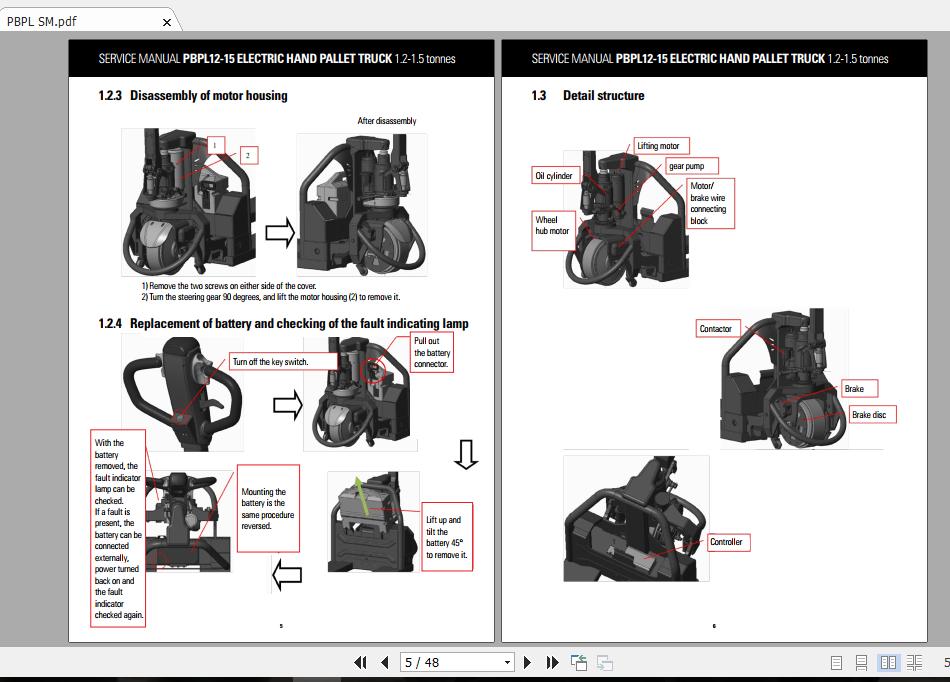Turn on continuous vertical scrolling

[861, 661]
